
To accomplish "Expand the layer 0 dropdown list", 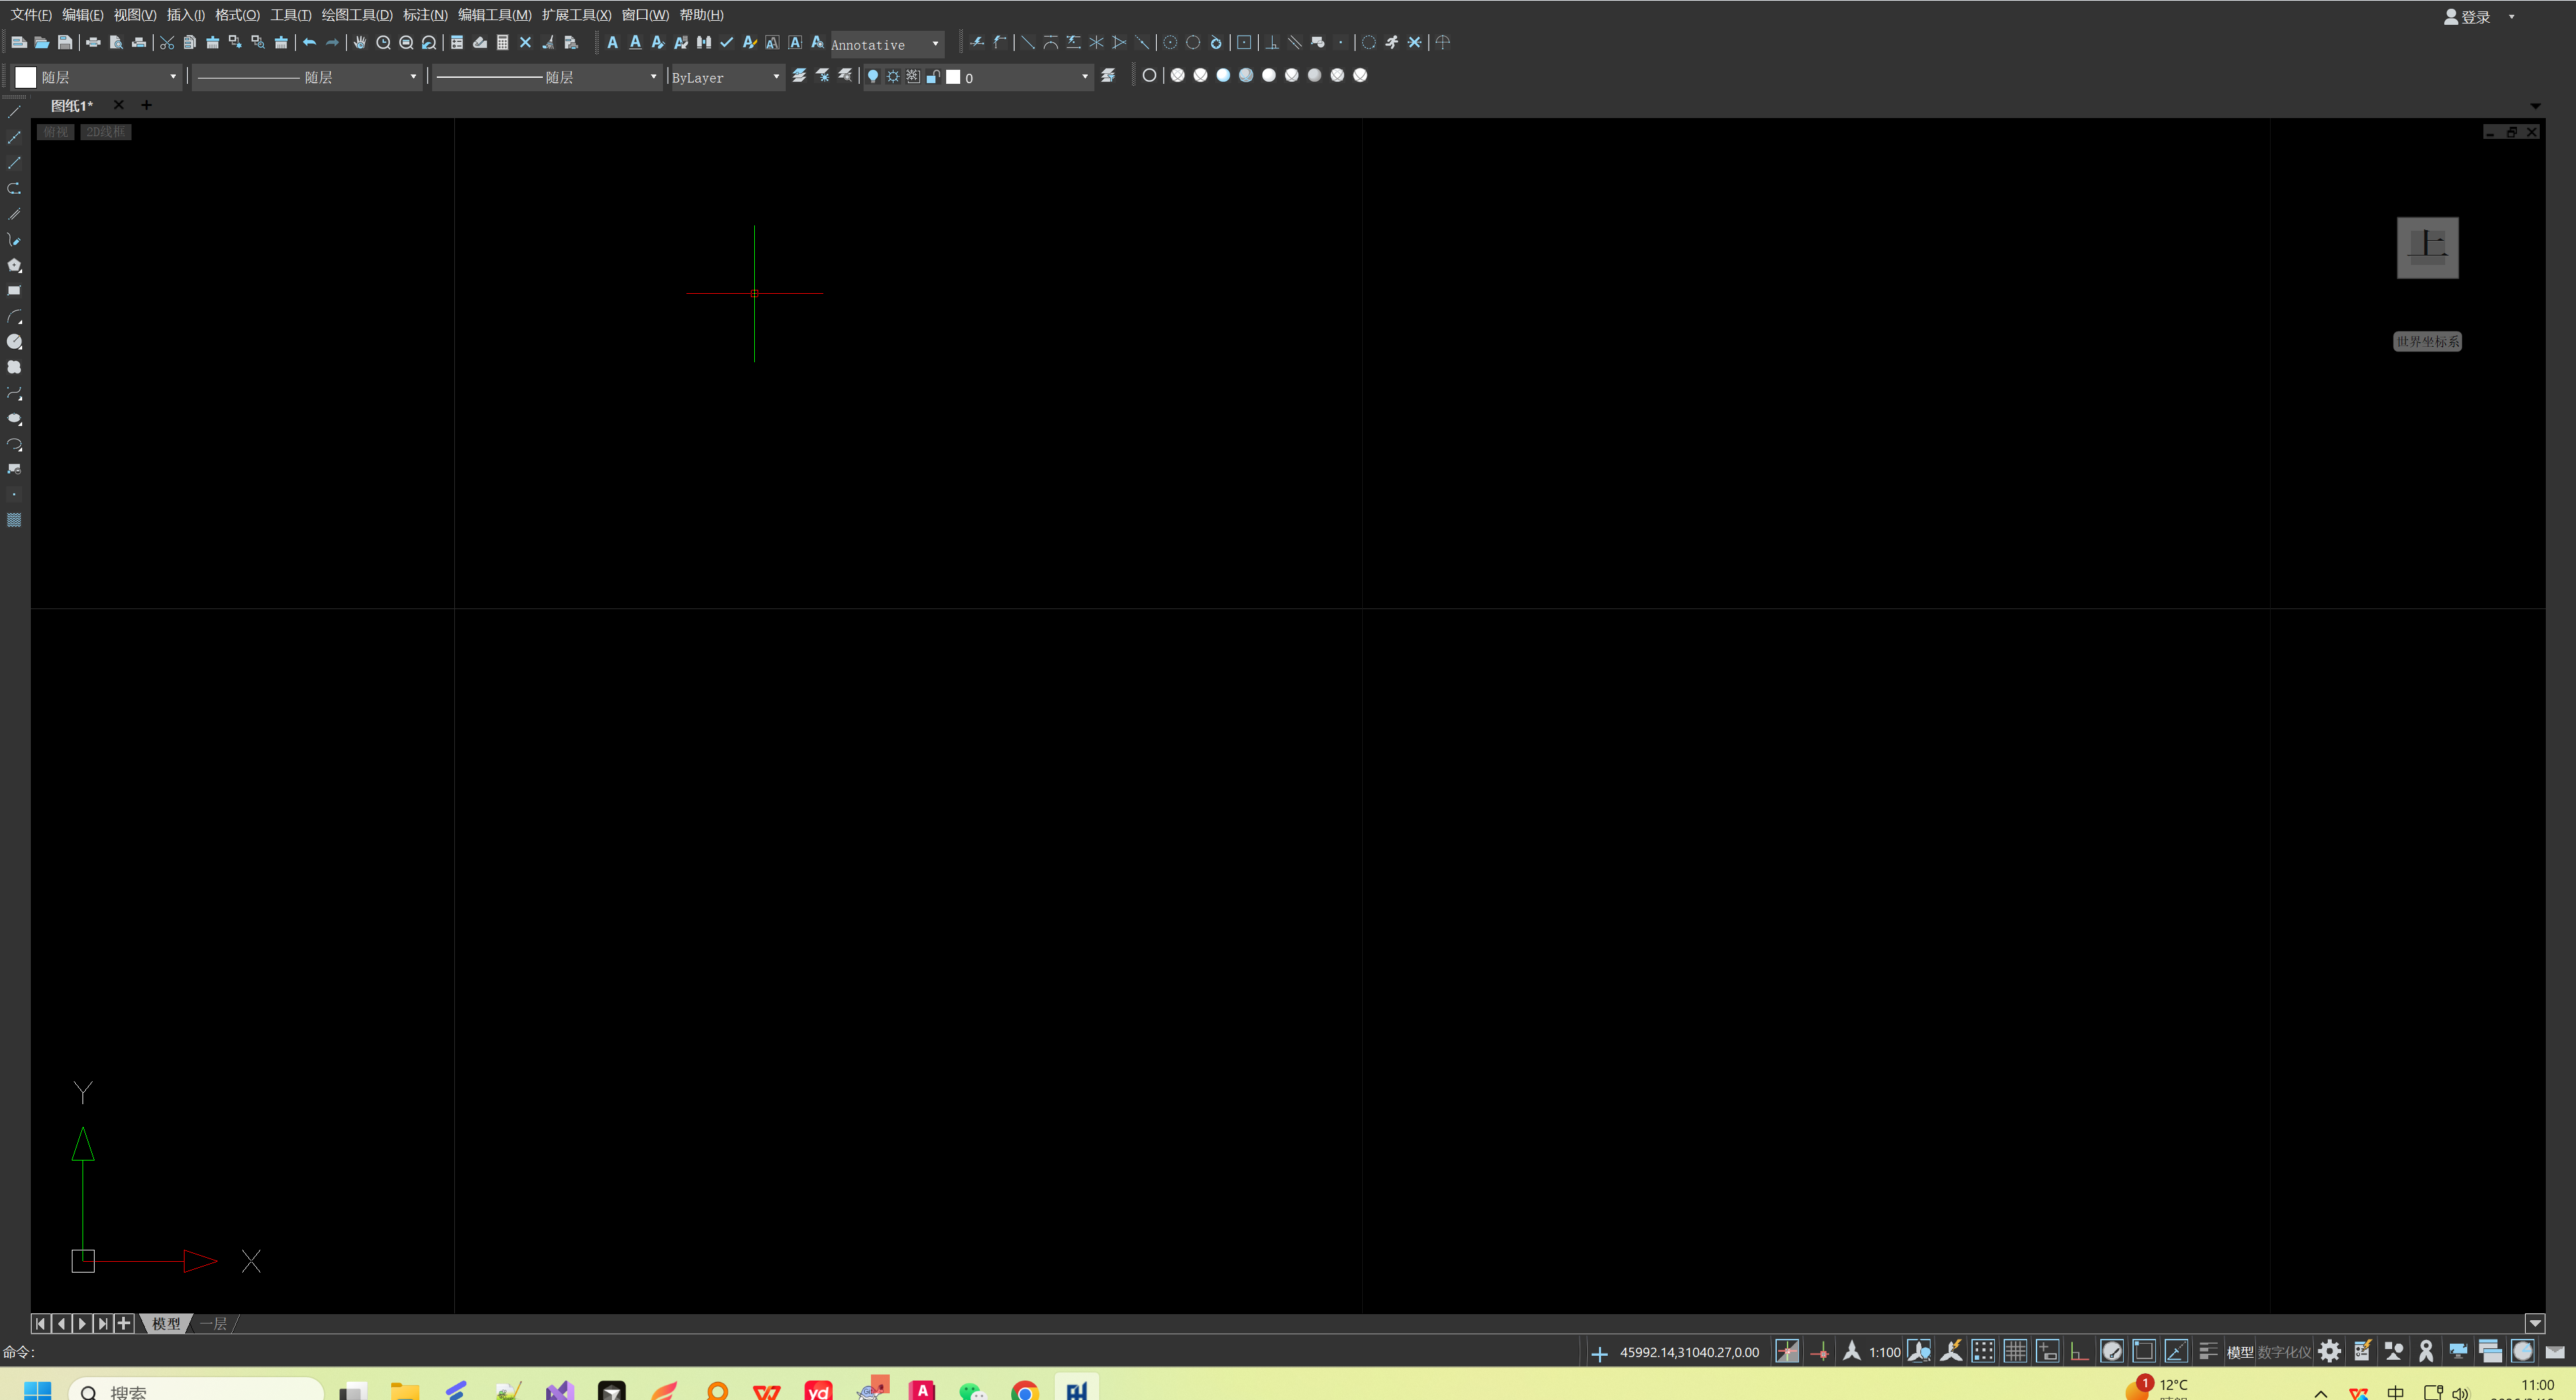I will pyautogui.click(x=1084, y=77).
